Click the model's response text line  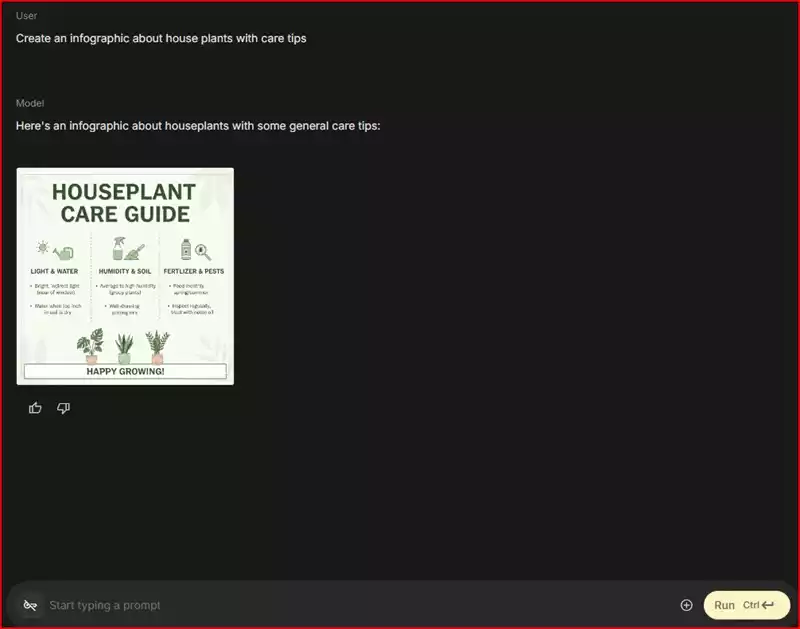click(x=198, y=126)
